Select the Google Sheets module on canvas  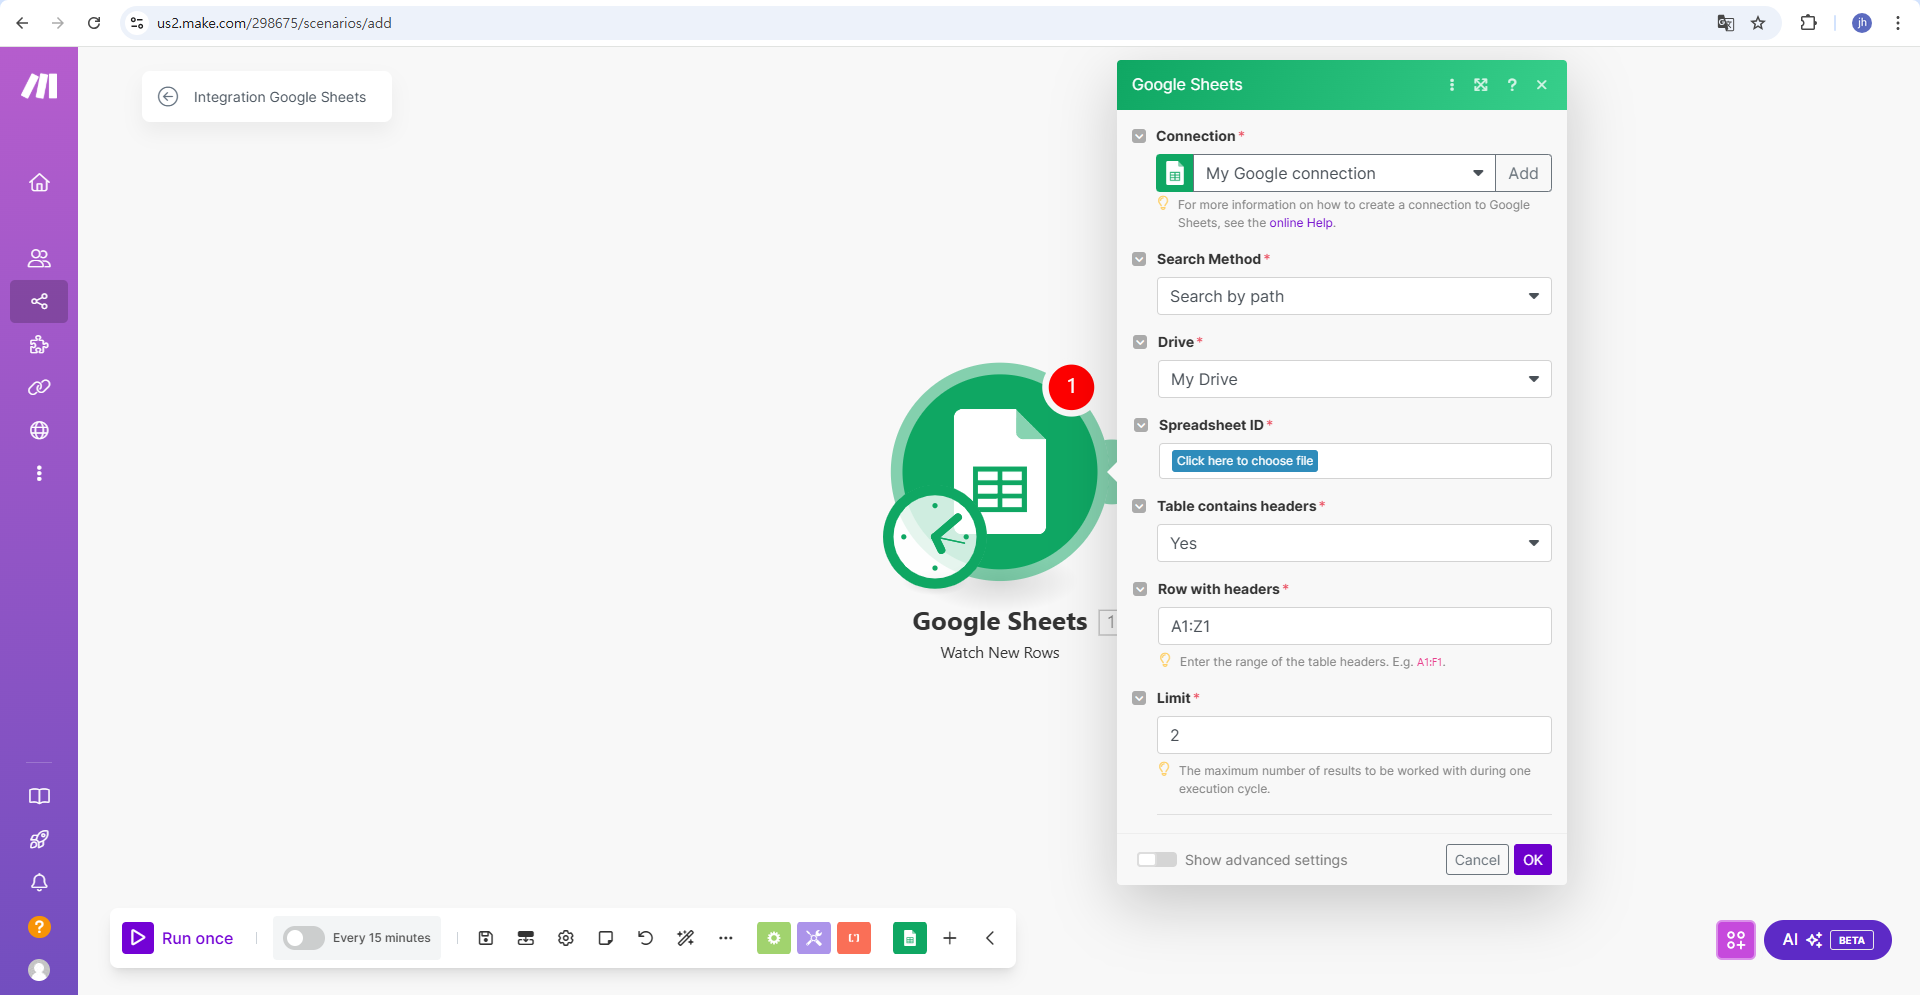pos(1000,472)
